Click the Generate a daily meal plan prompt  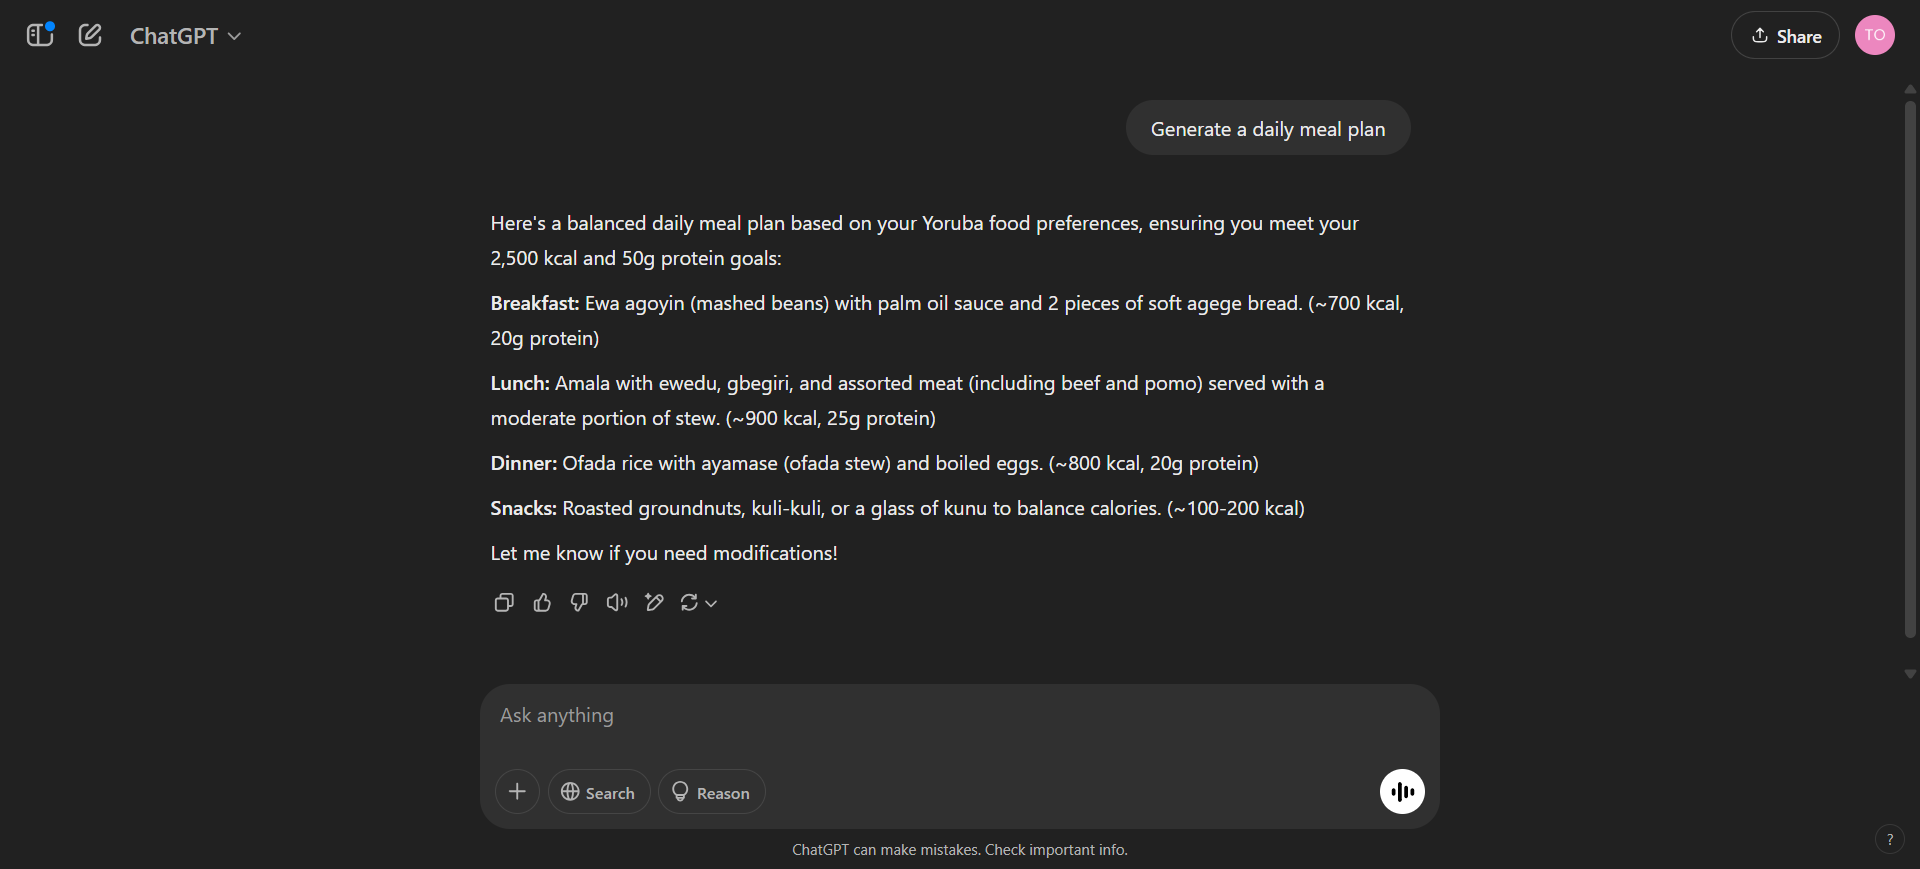1268,128
